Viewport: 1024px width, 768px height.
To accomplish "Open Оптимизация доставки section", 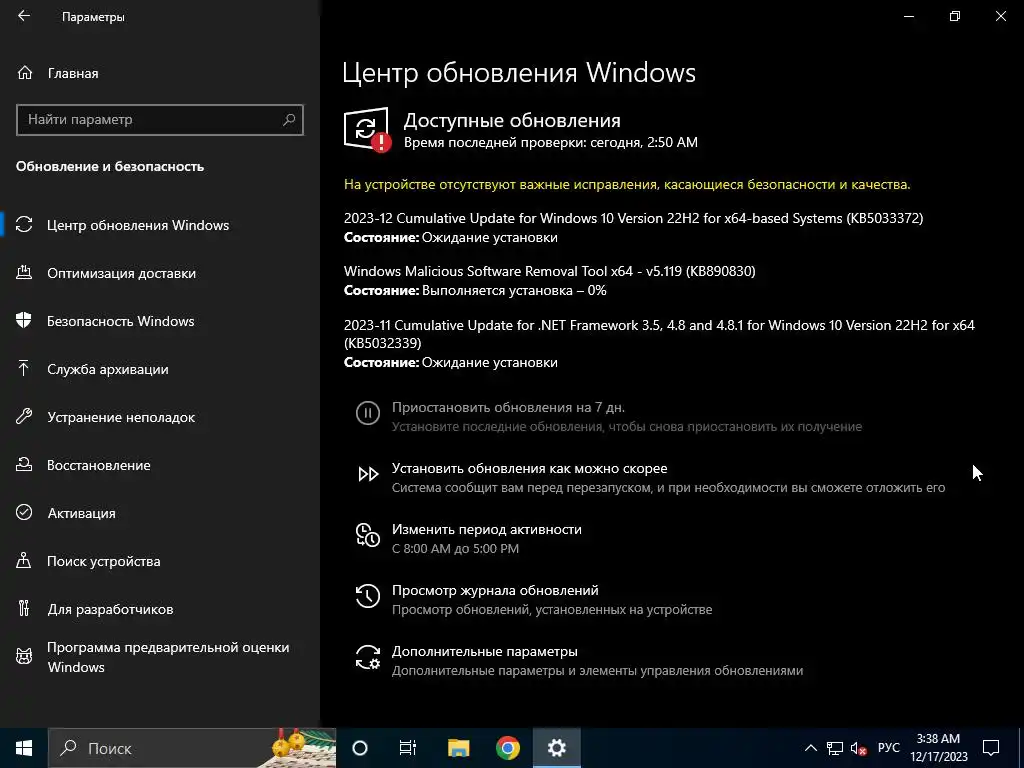I will 121,273.
